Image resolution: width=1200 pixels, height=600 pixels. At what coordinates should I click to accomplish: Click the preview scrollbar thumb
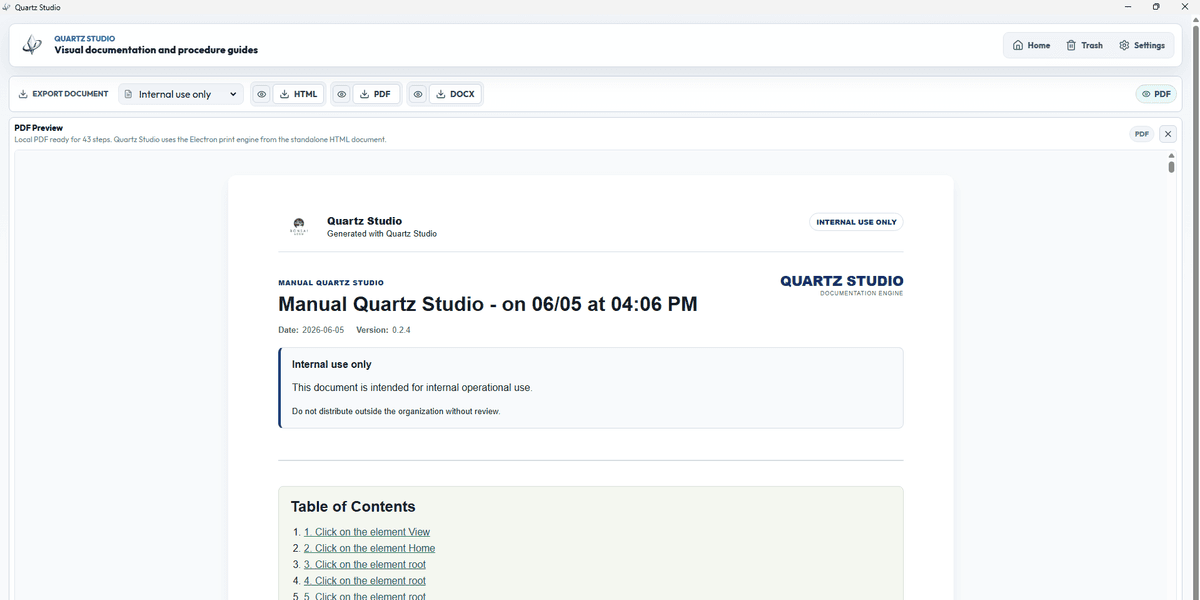[1171, 167]
